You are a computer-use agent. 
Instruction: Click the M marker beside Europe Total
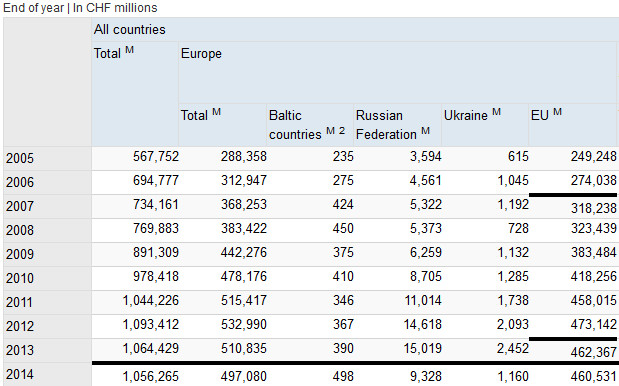tap(216, 112)
